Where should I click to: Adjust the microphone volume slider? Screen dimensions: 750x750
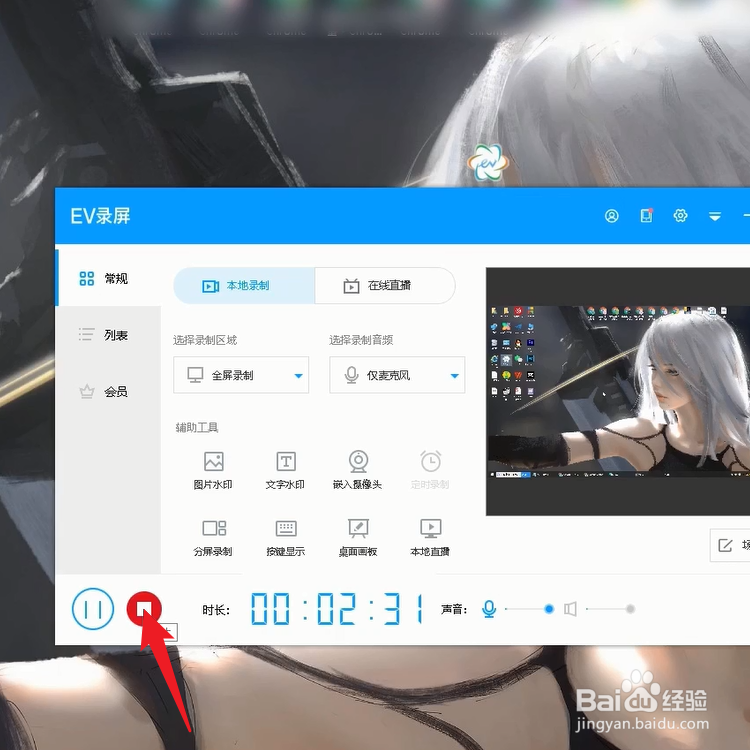click(529, 609)
